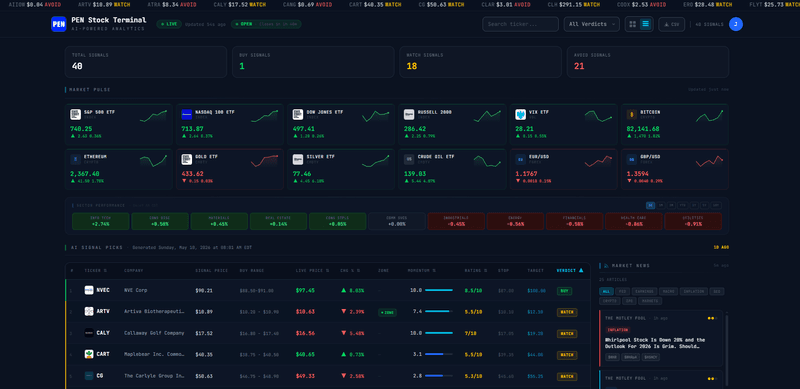Open the Bitcoin card icon

(x=632, y=114)
